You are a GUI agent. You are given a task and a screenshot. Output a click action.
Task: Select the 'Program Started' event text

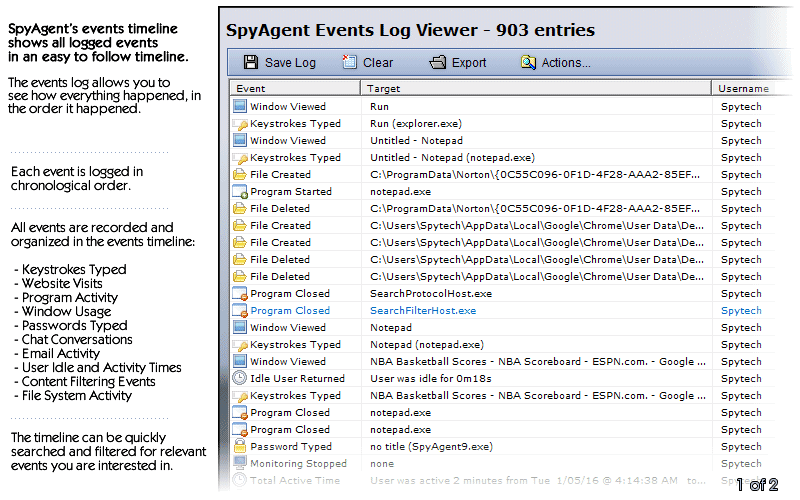[291, 191]
